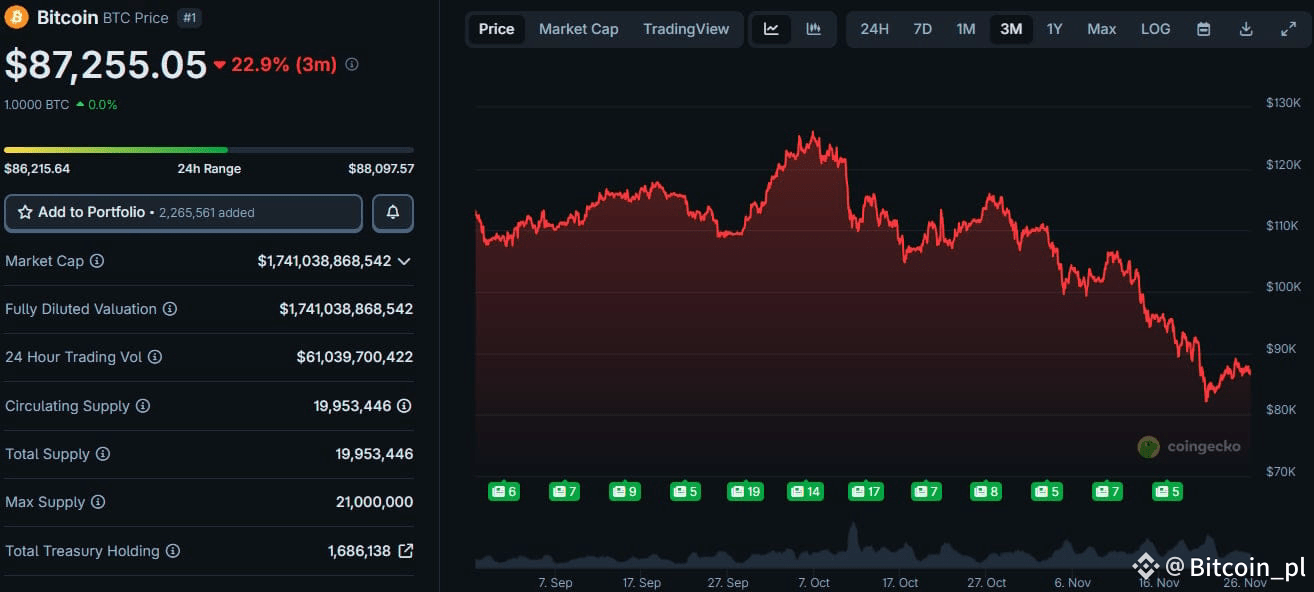
Task: Select the 1Y time range
Action: coord(1054,29)
